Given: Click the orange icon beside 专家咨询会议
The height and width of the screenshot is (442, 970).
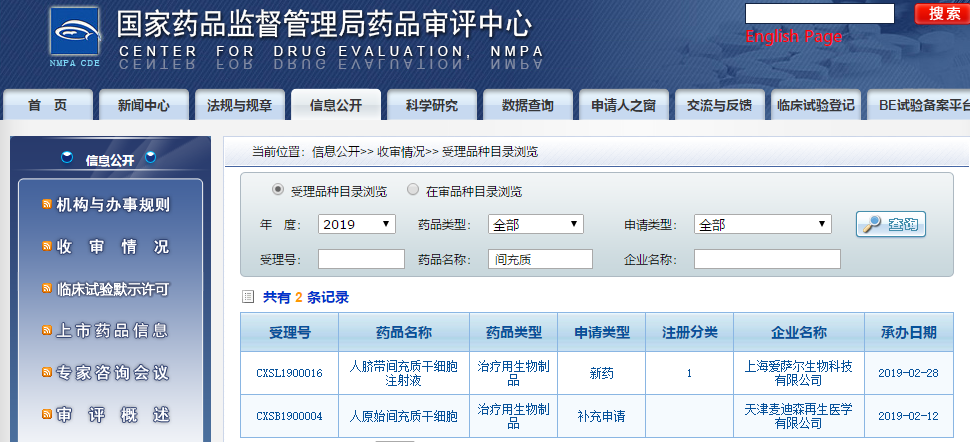Looking at the screenshot, I should [46, 373].
